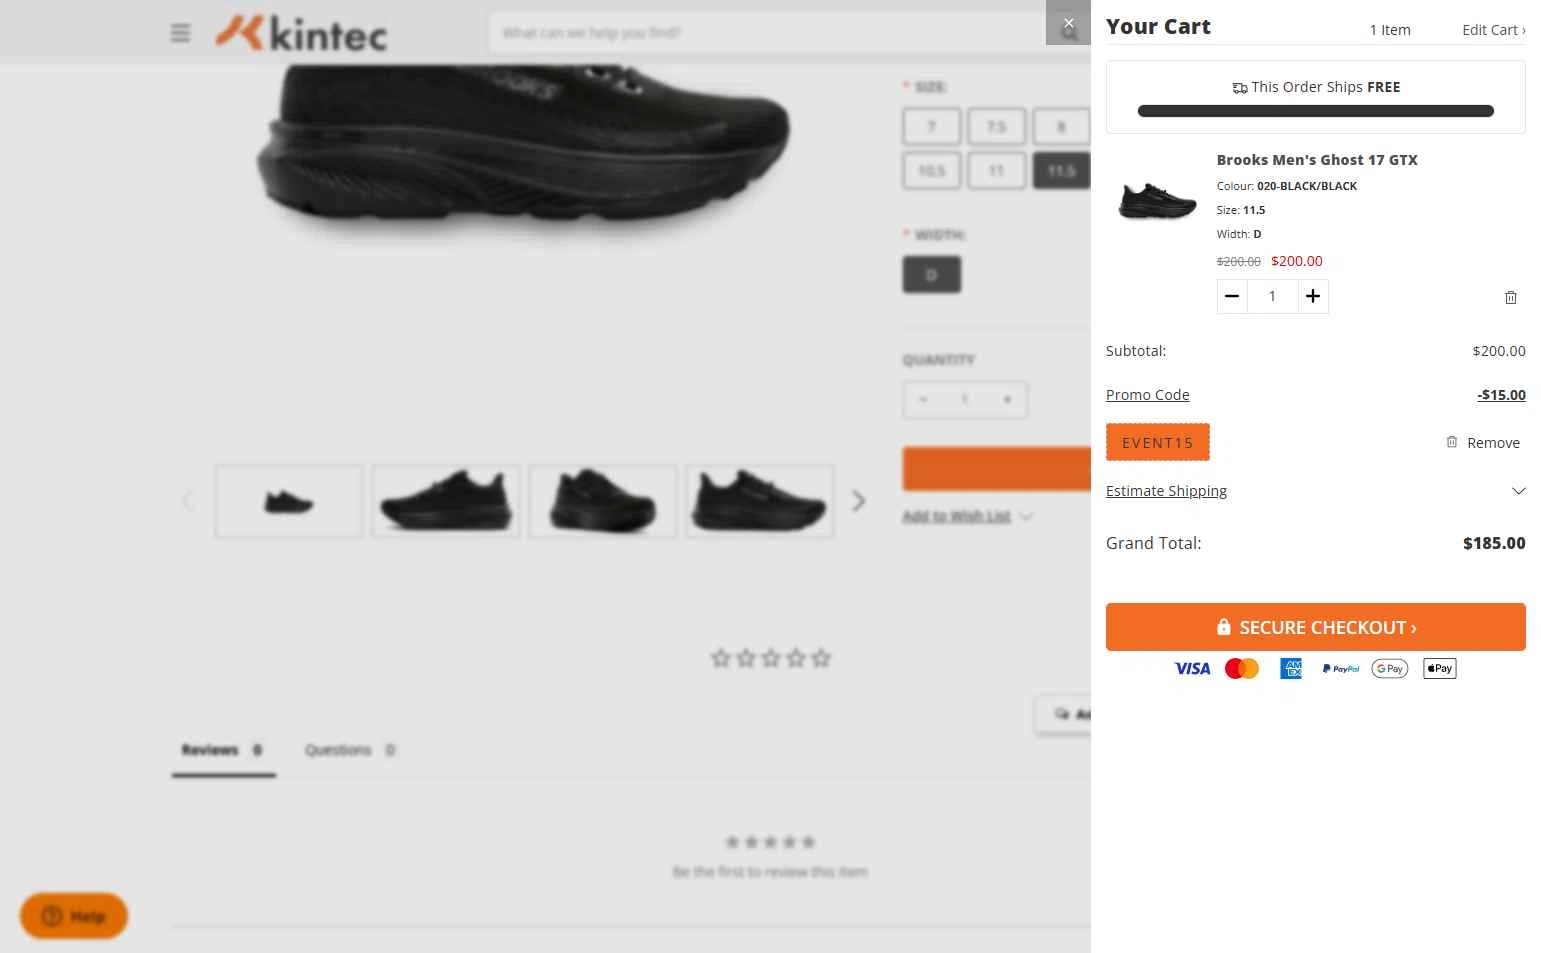Select size 10.5 on the product page
This screenshot has height=953, width=1541.
coord(932,171)
